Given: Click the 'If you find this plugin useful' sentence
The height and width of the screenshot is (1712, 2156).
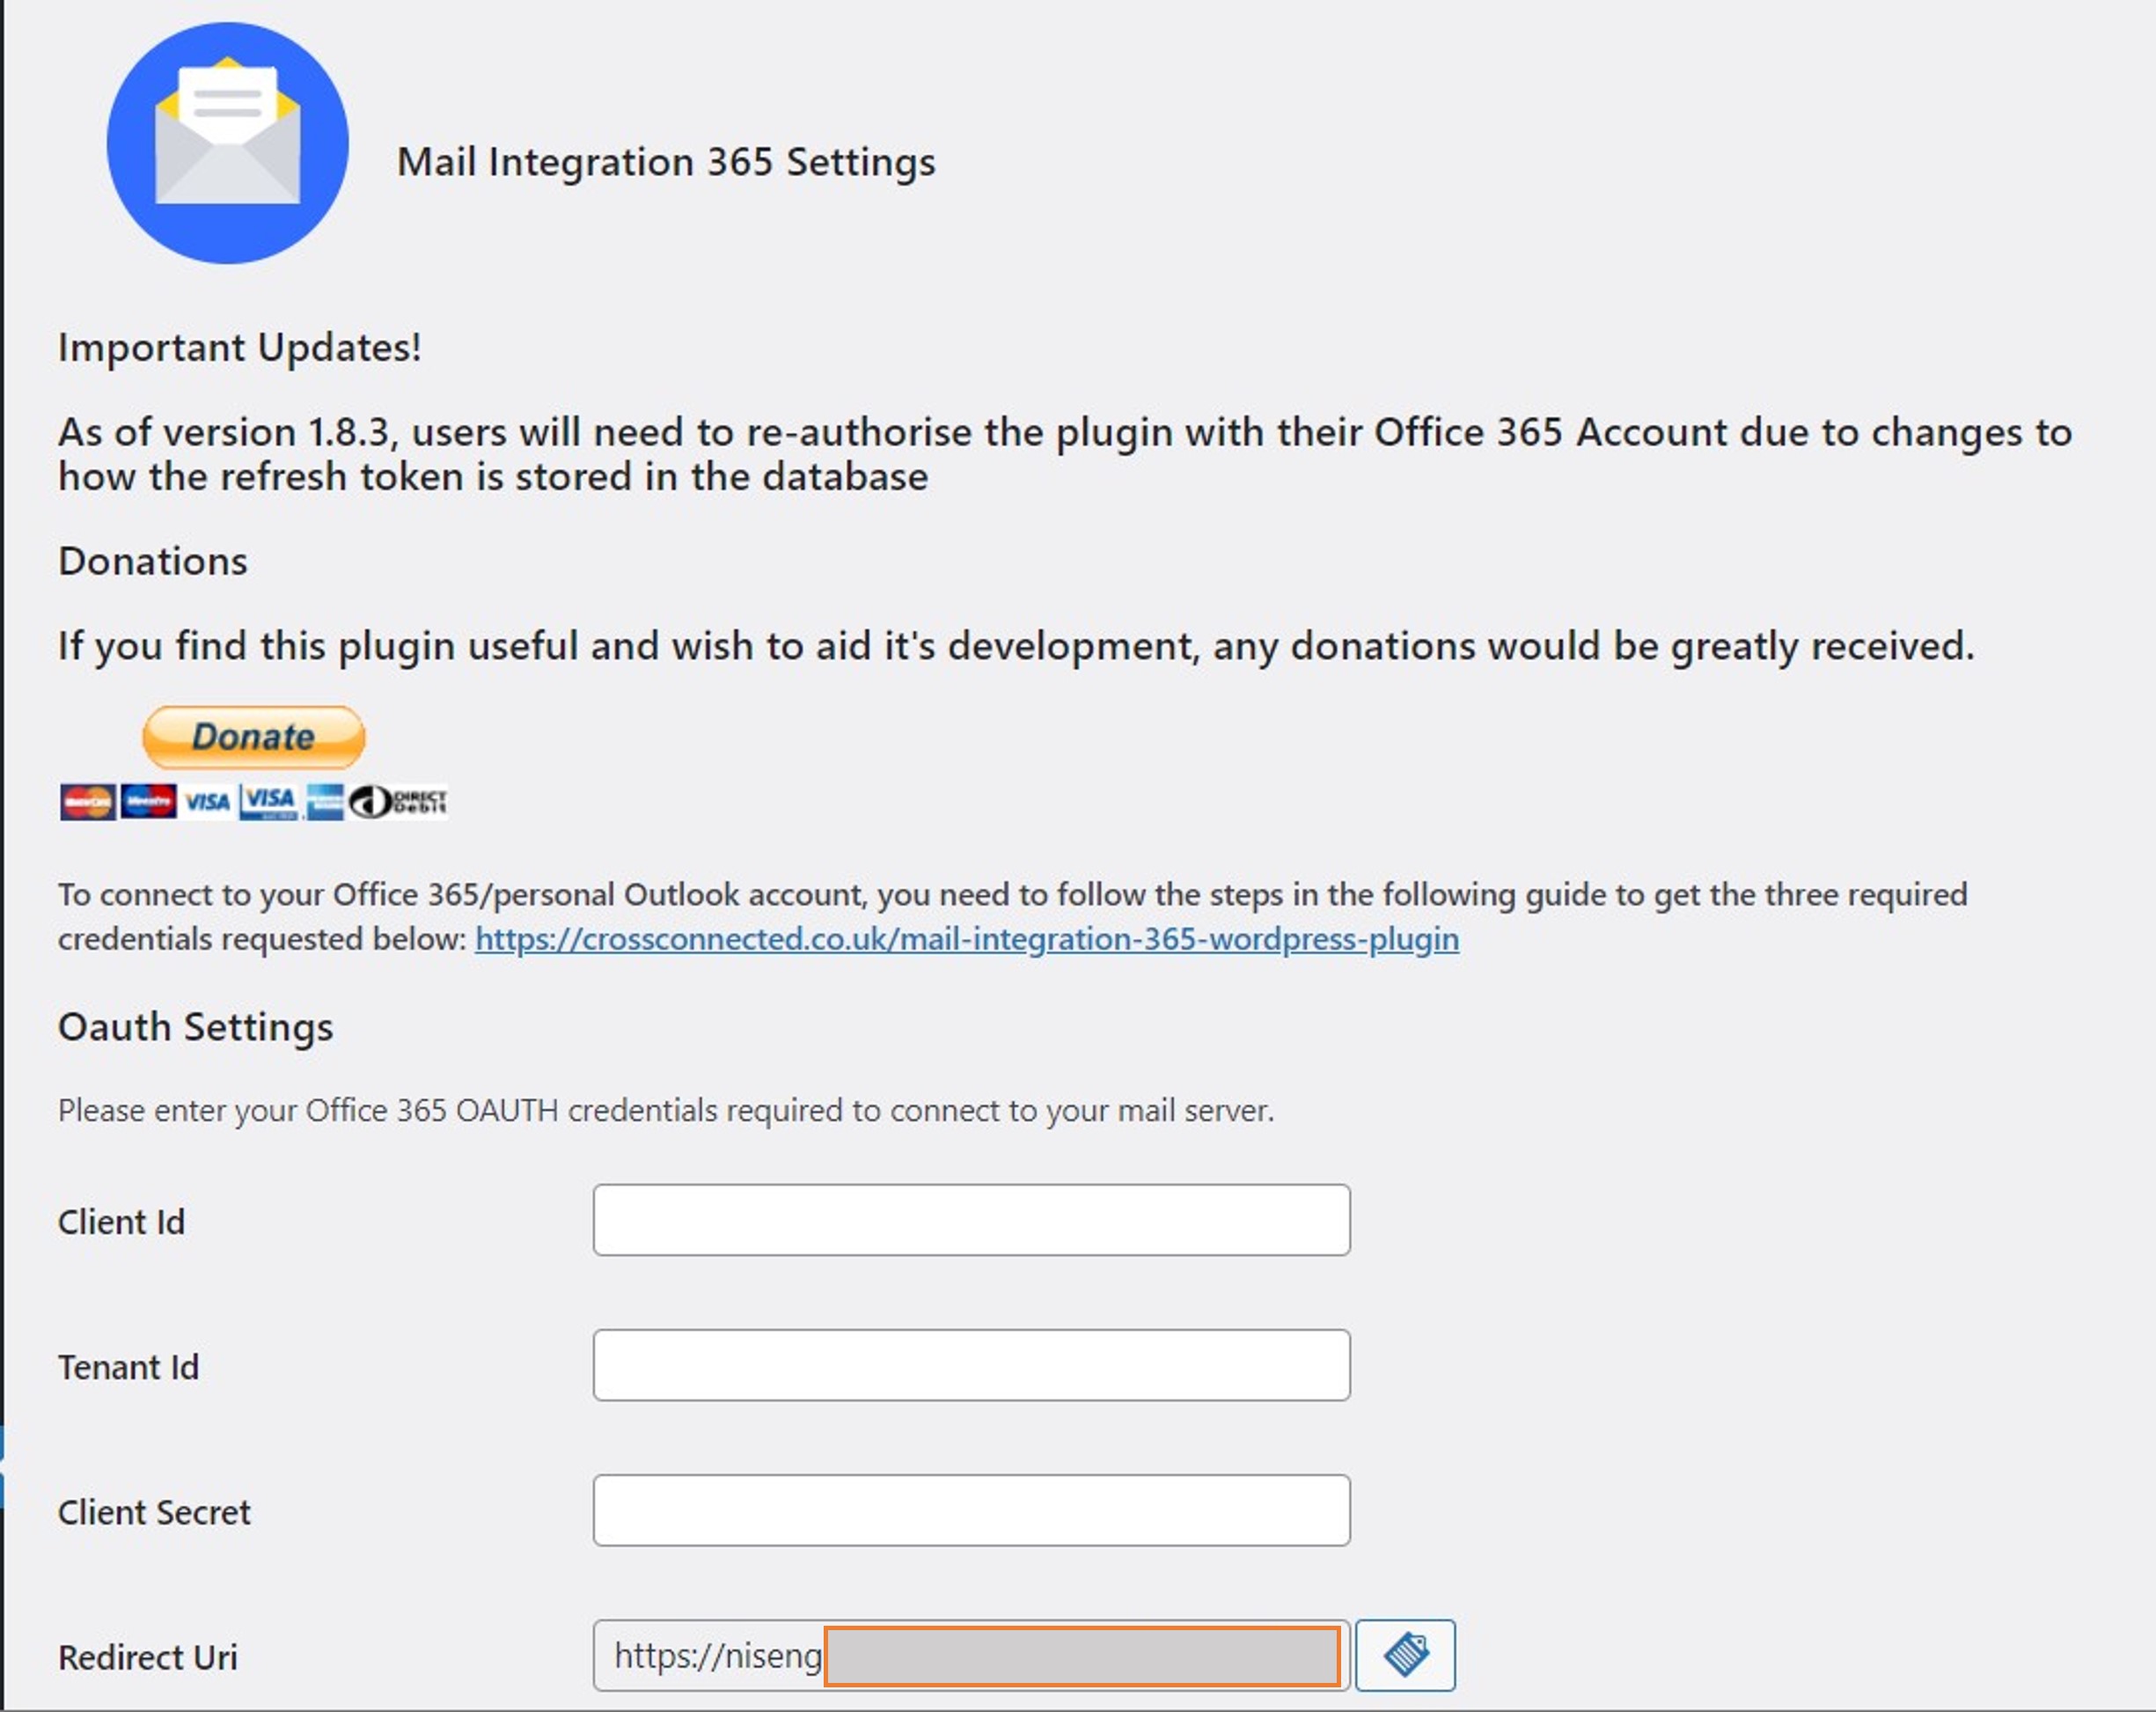Looking at the screenshot, I should pyautogui.click(x=1017, y=646).
